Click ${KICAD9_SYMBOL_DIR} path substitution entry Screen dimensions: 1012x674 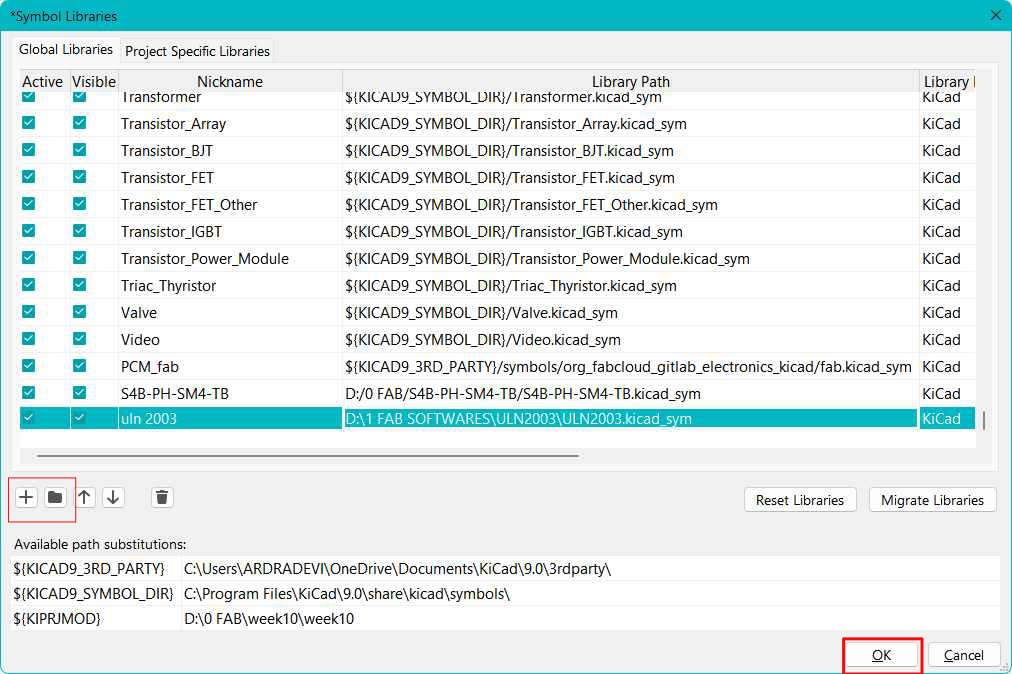(x=94, y=593)
